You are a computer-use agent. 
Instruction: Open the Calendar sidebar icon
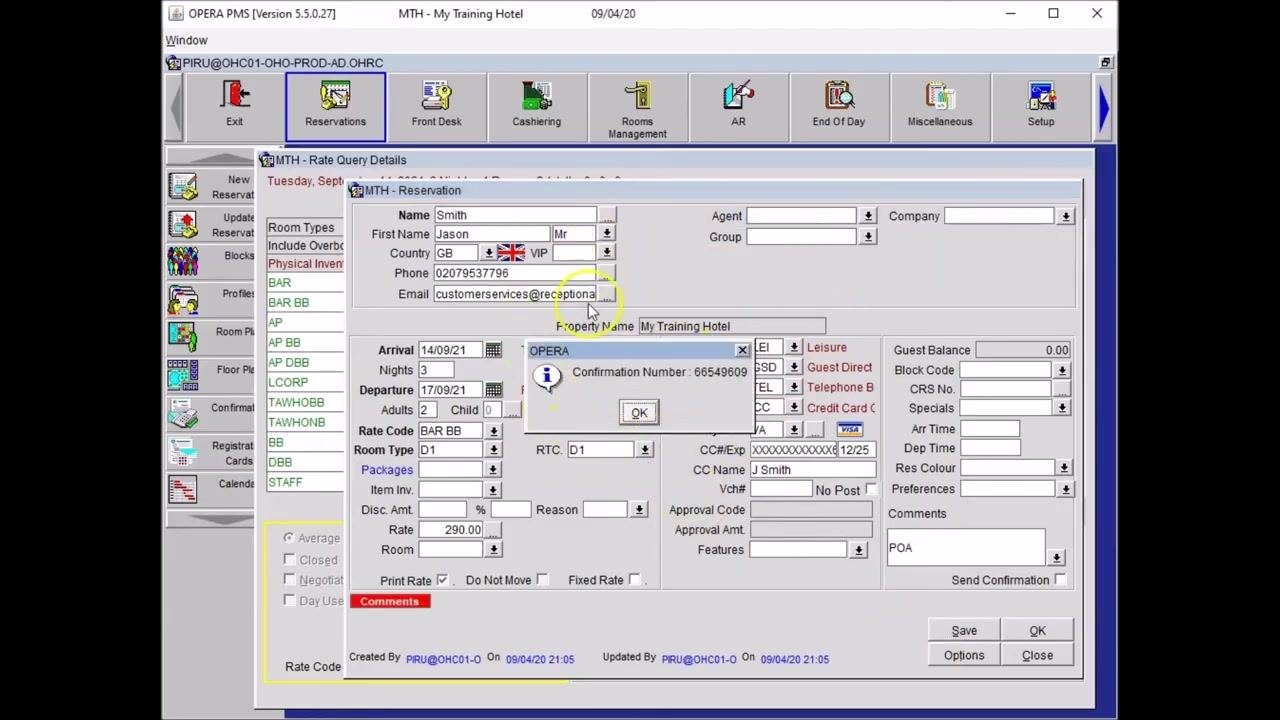point(183,490)
